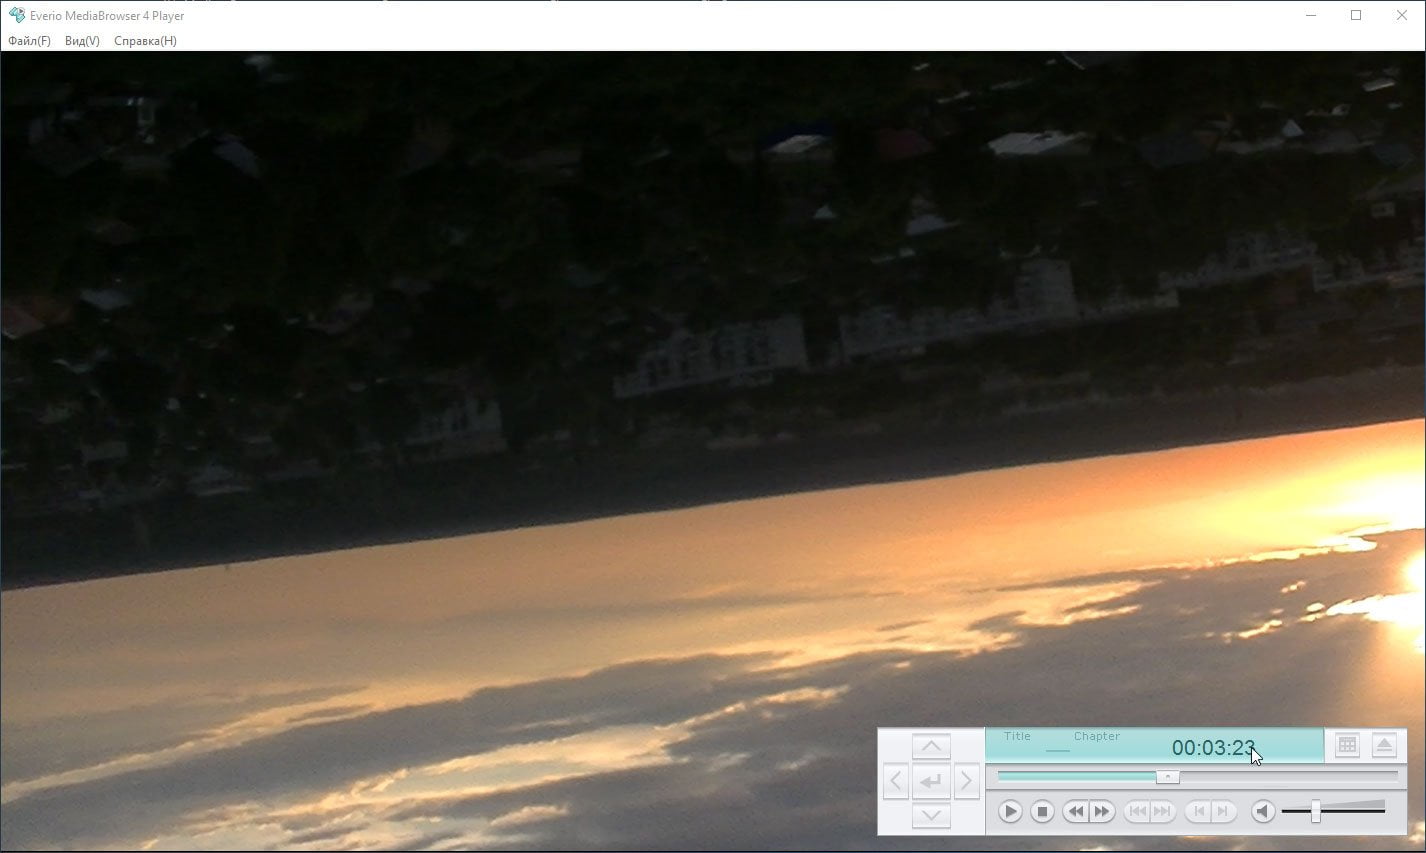Click the eject icon
This screenshot has width=1426, height=853.
point(1384,745)
